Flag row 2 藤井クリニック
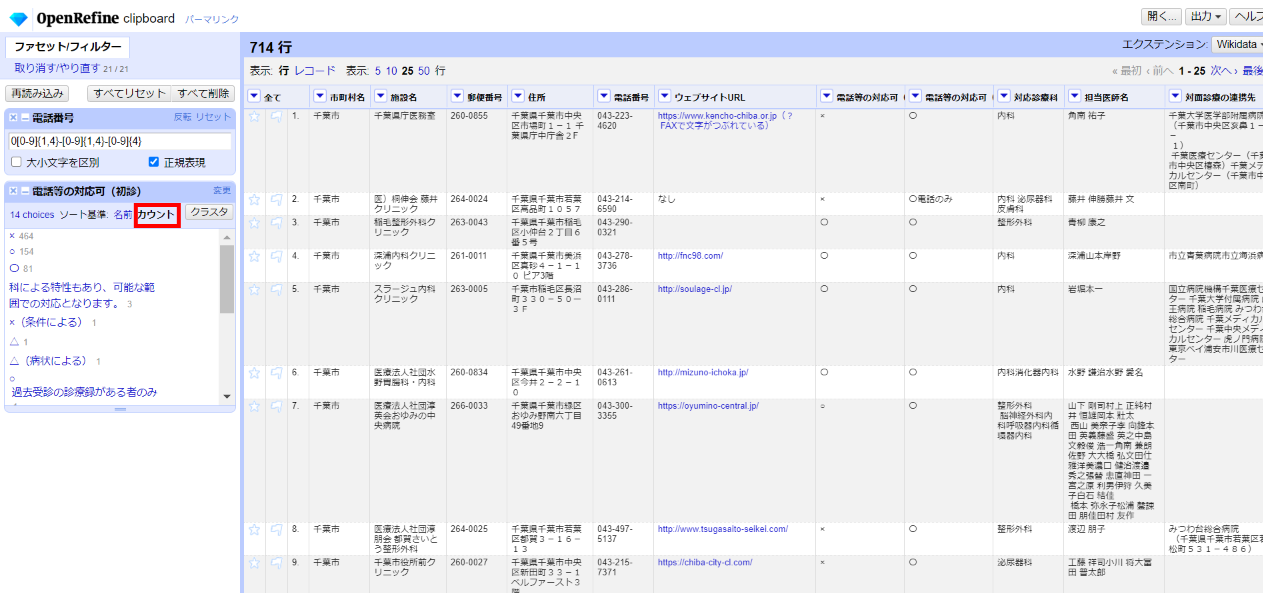 [276, 199]
